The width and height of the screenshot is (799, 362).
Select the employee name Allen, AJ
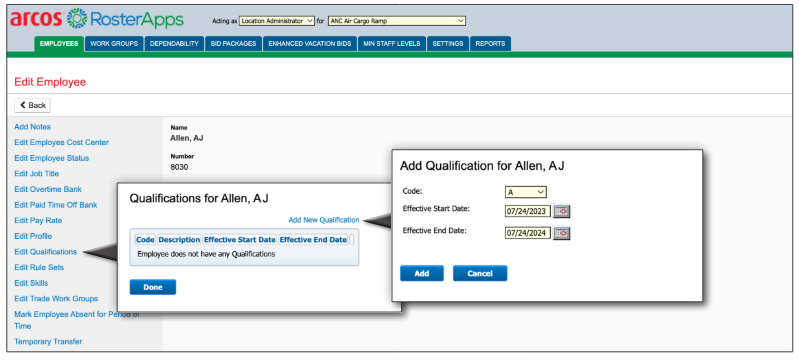point(187,138)
